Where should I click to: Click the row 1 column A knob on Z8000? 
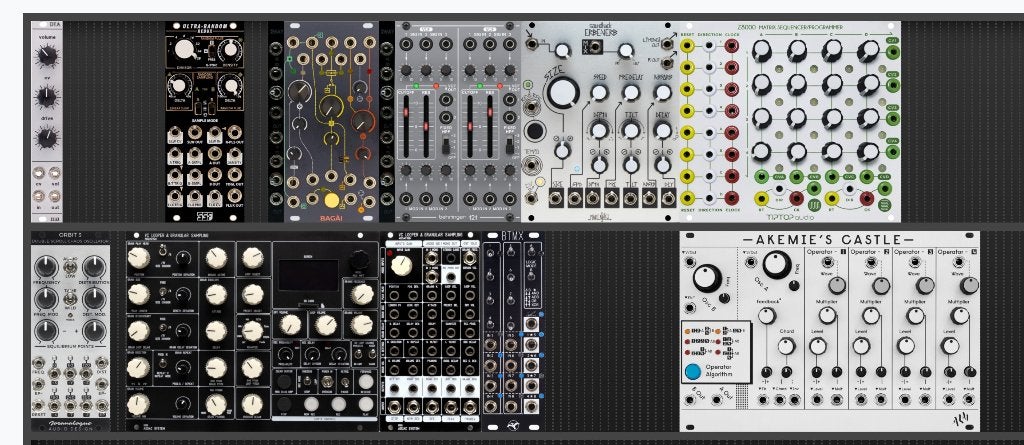pos(761,51)
